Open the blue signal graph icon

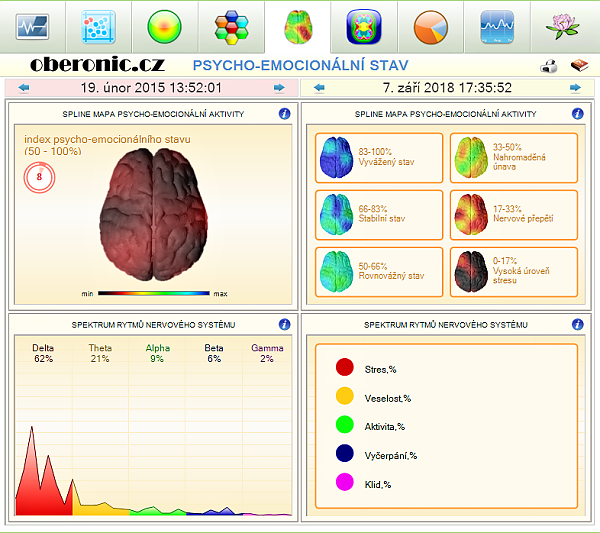tap(496, 26)
